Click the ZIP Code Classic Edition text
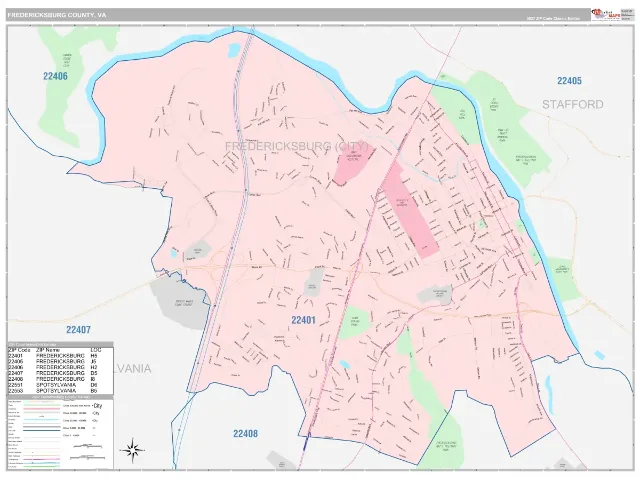This screenshot has width=640, height=480. [553, 18]
